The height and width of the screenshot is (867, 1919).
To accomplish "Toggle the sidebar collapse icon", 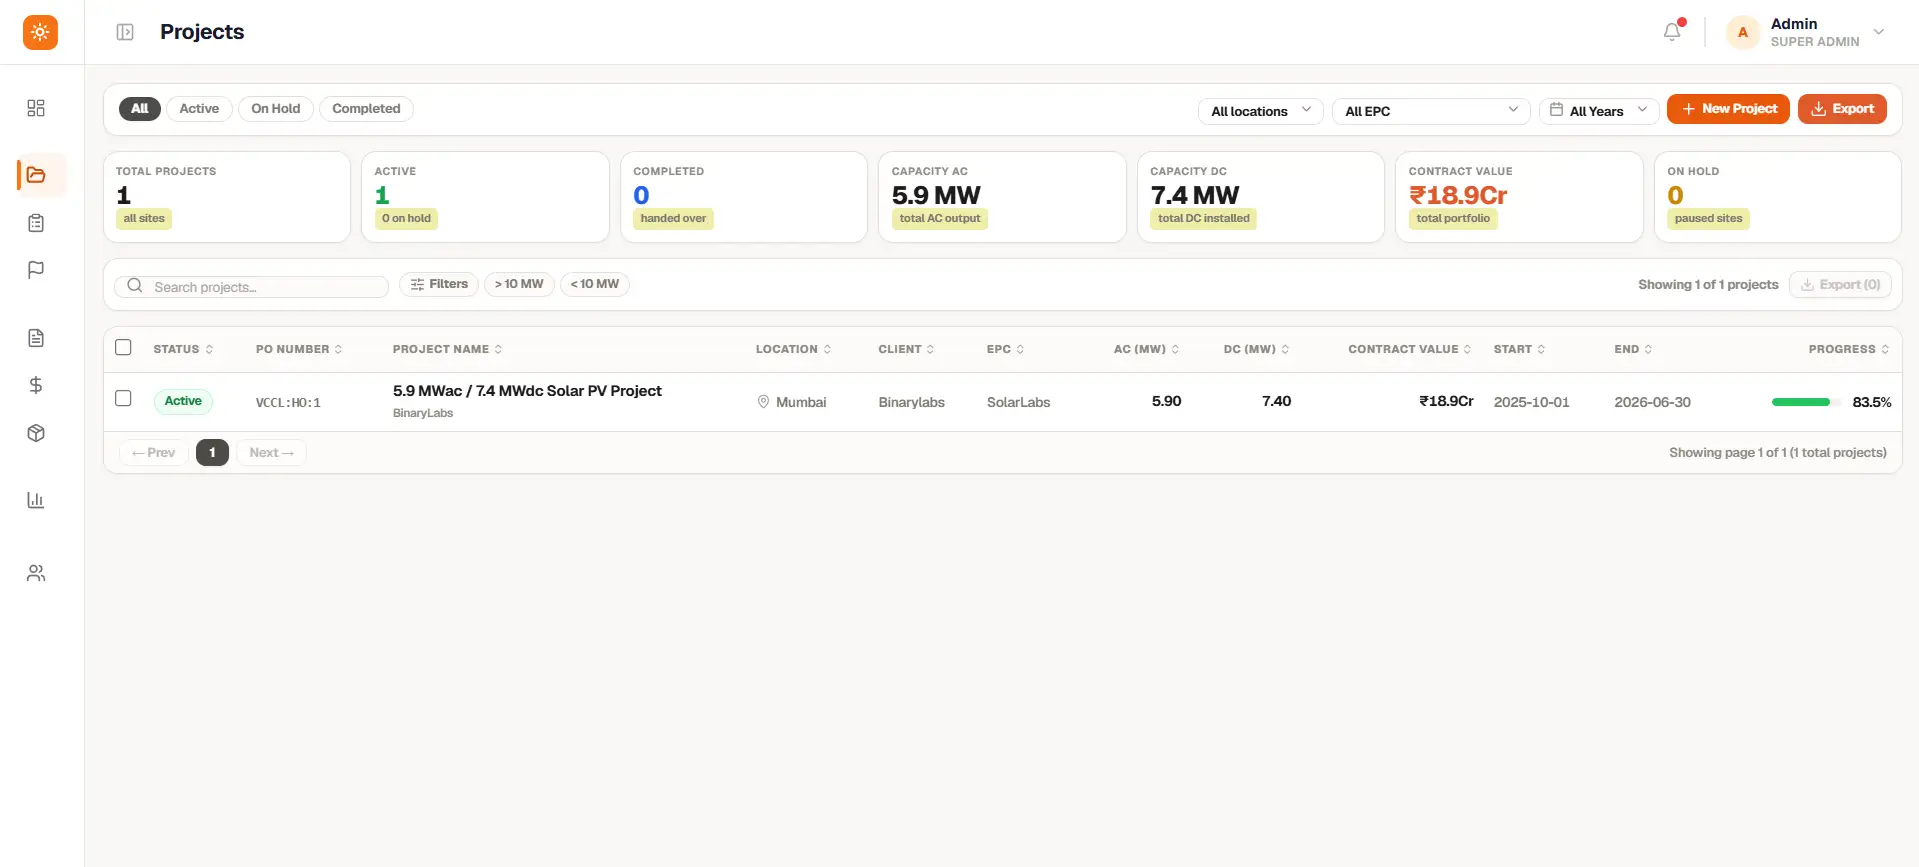I will [x=125, y=32].
